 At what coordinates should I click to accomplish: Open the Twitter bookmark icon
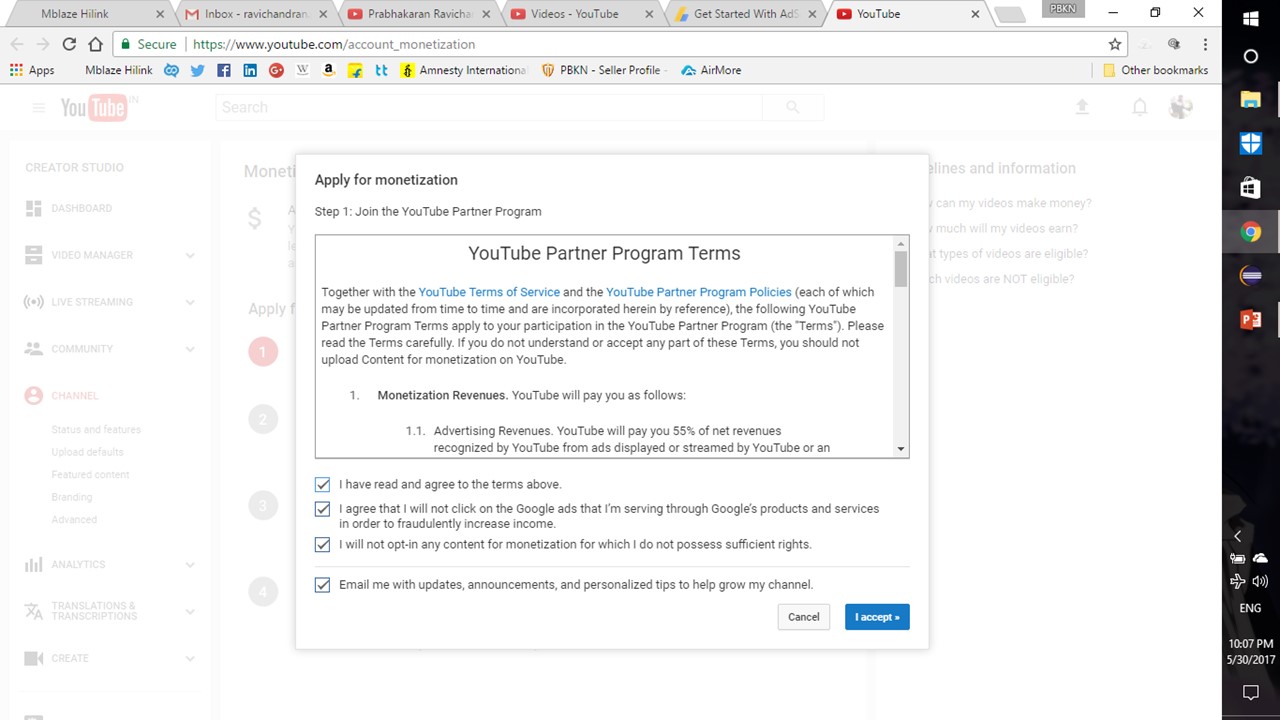[x=197, y=70]
